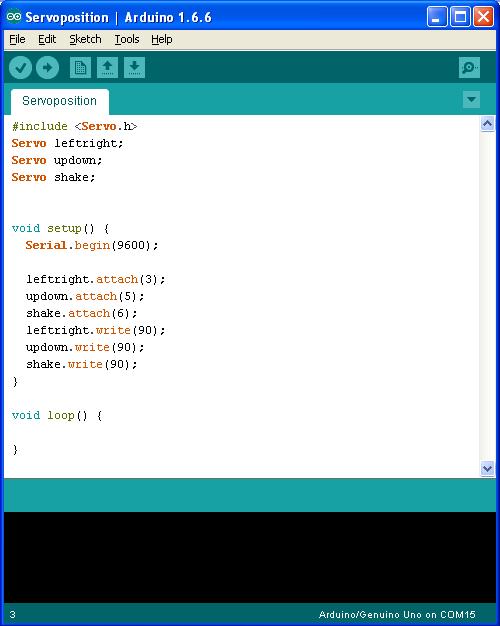Open the Serial Monitor magnifier icon
Screen dimensions: 500x626
[469, 67]
